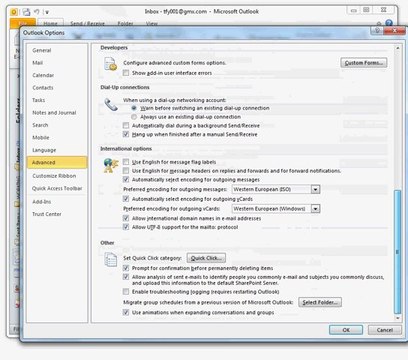Switch to the Send / Receive tab

(x=87, y=23)
